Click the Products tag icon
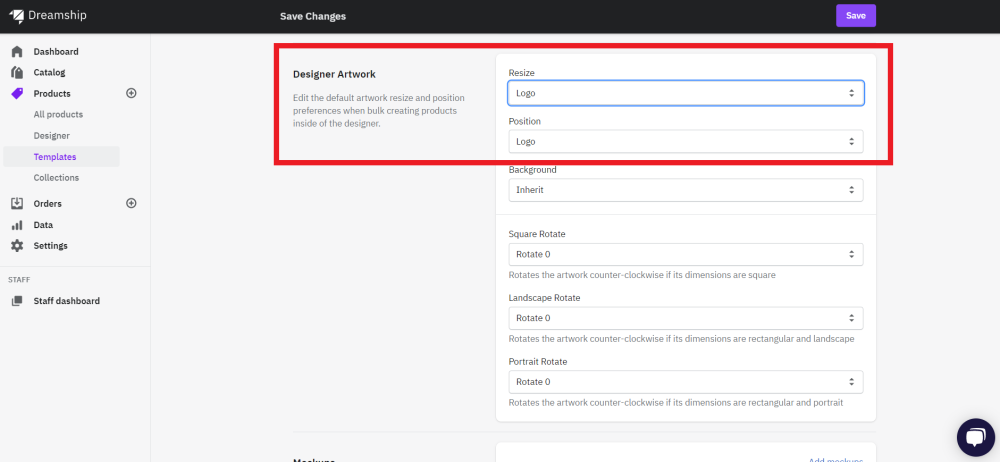 (x=17, y=94)
